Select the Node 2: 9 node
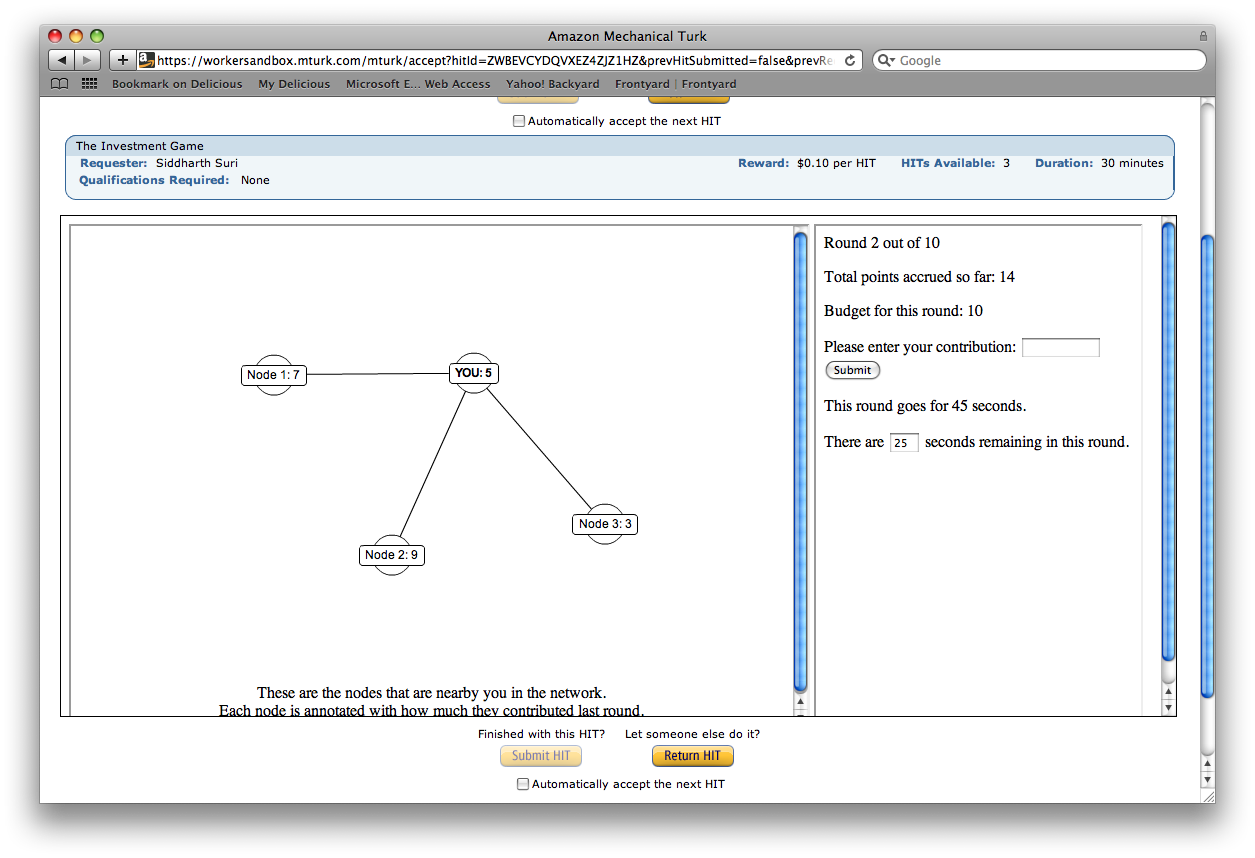 point(391,555)
